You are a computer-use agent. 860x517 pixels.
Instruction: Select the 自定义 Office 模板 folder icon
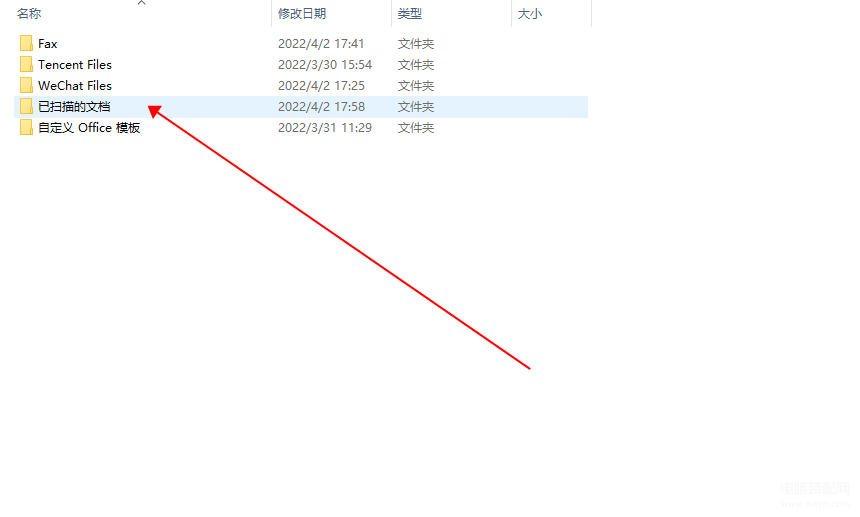pyautogui.click(x=26, y=127)
